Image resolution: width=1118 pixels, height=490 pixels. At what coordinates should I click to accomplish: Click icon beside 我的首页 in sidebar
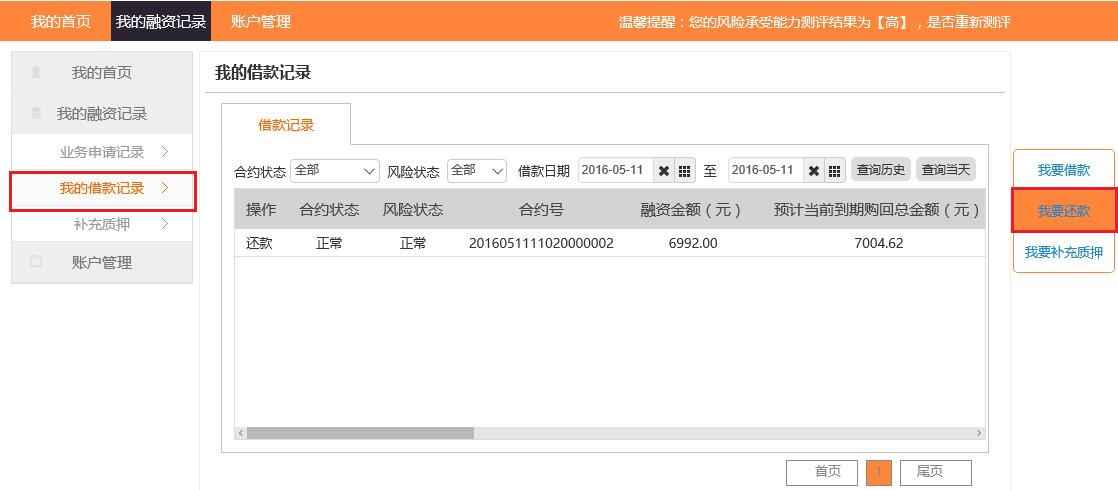tap(36, 73)
